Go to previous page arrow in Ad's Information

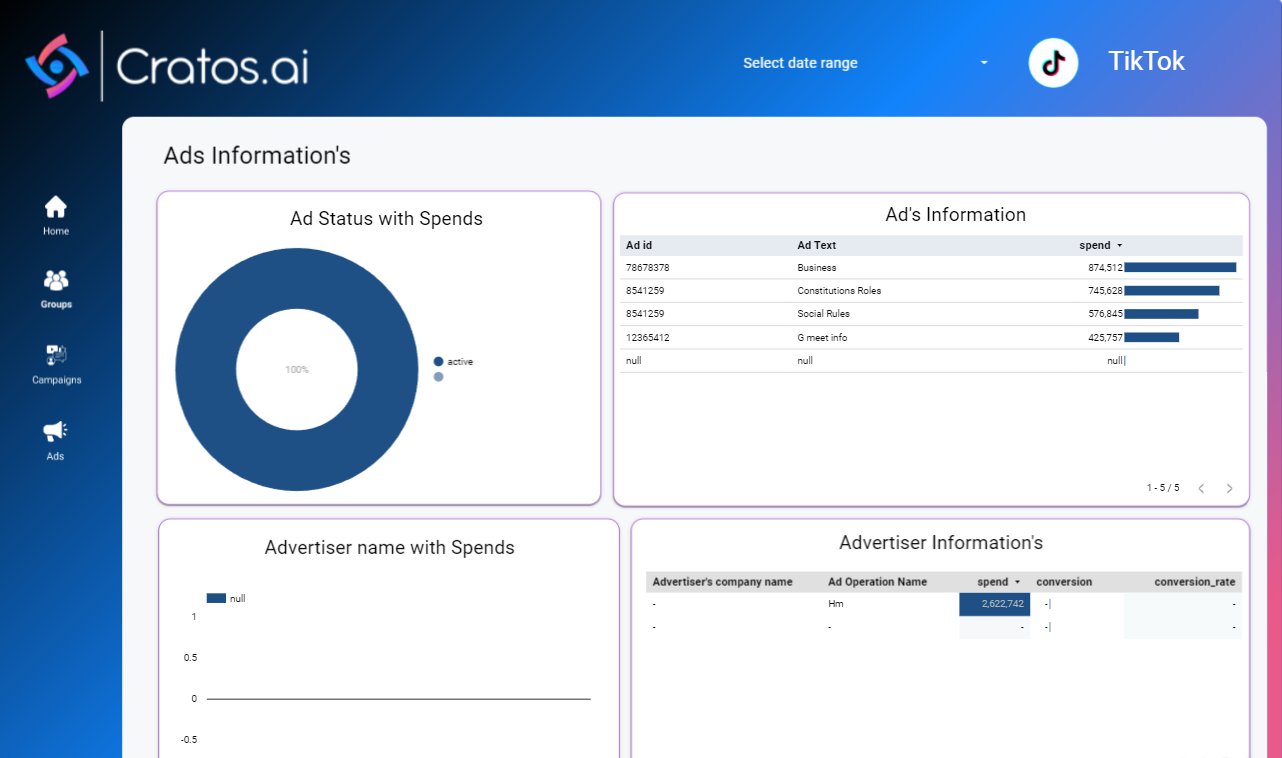pyautogui.click(x=1201, y=489)
